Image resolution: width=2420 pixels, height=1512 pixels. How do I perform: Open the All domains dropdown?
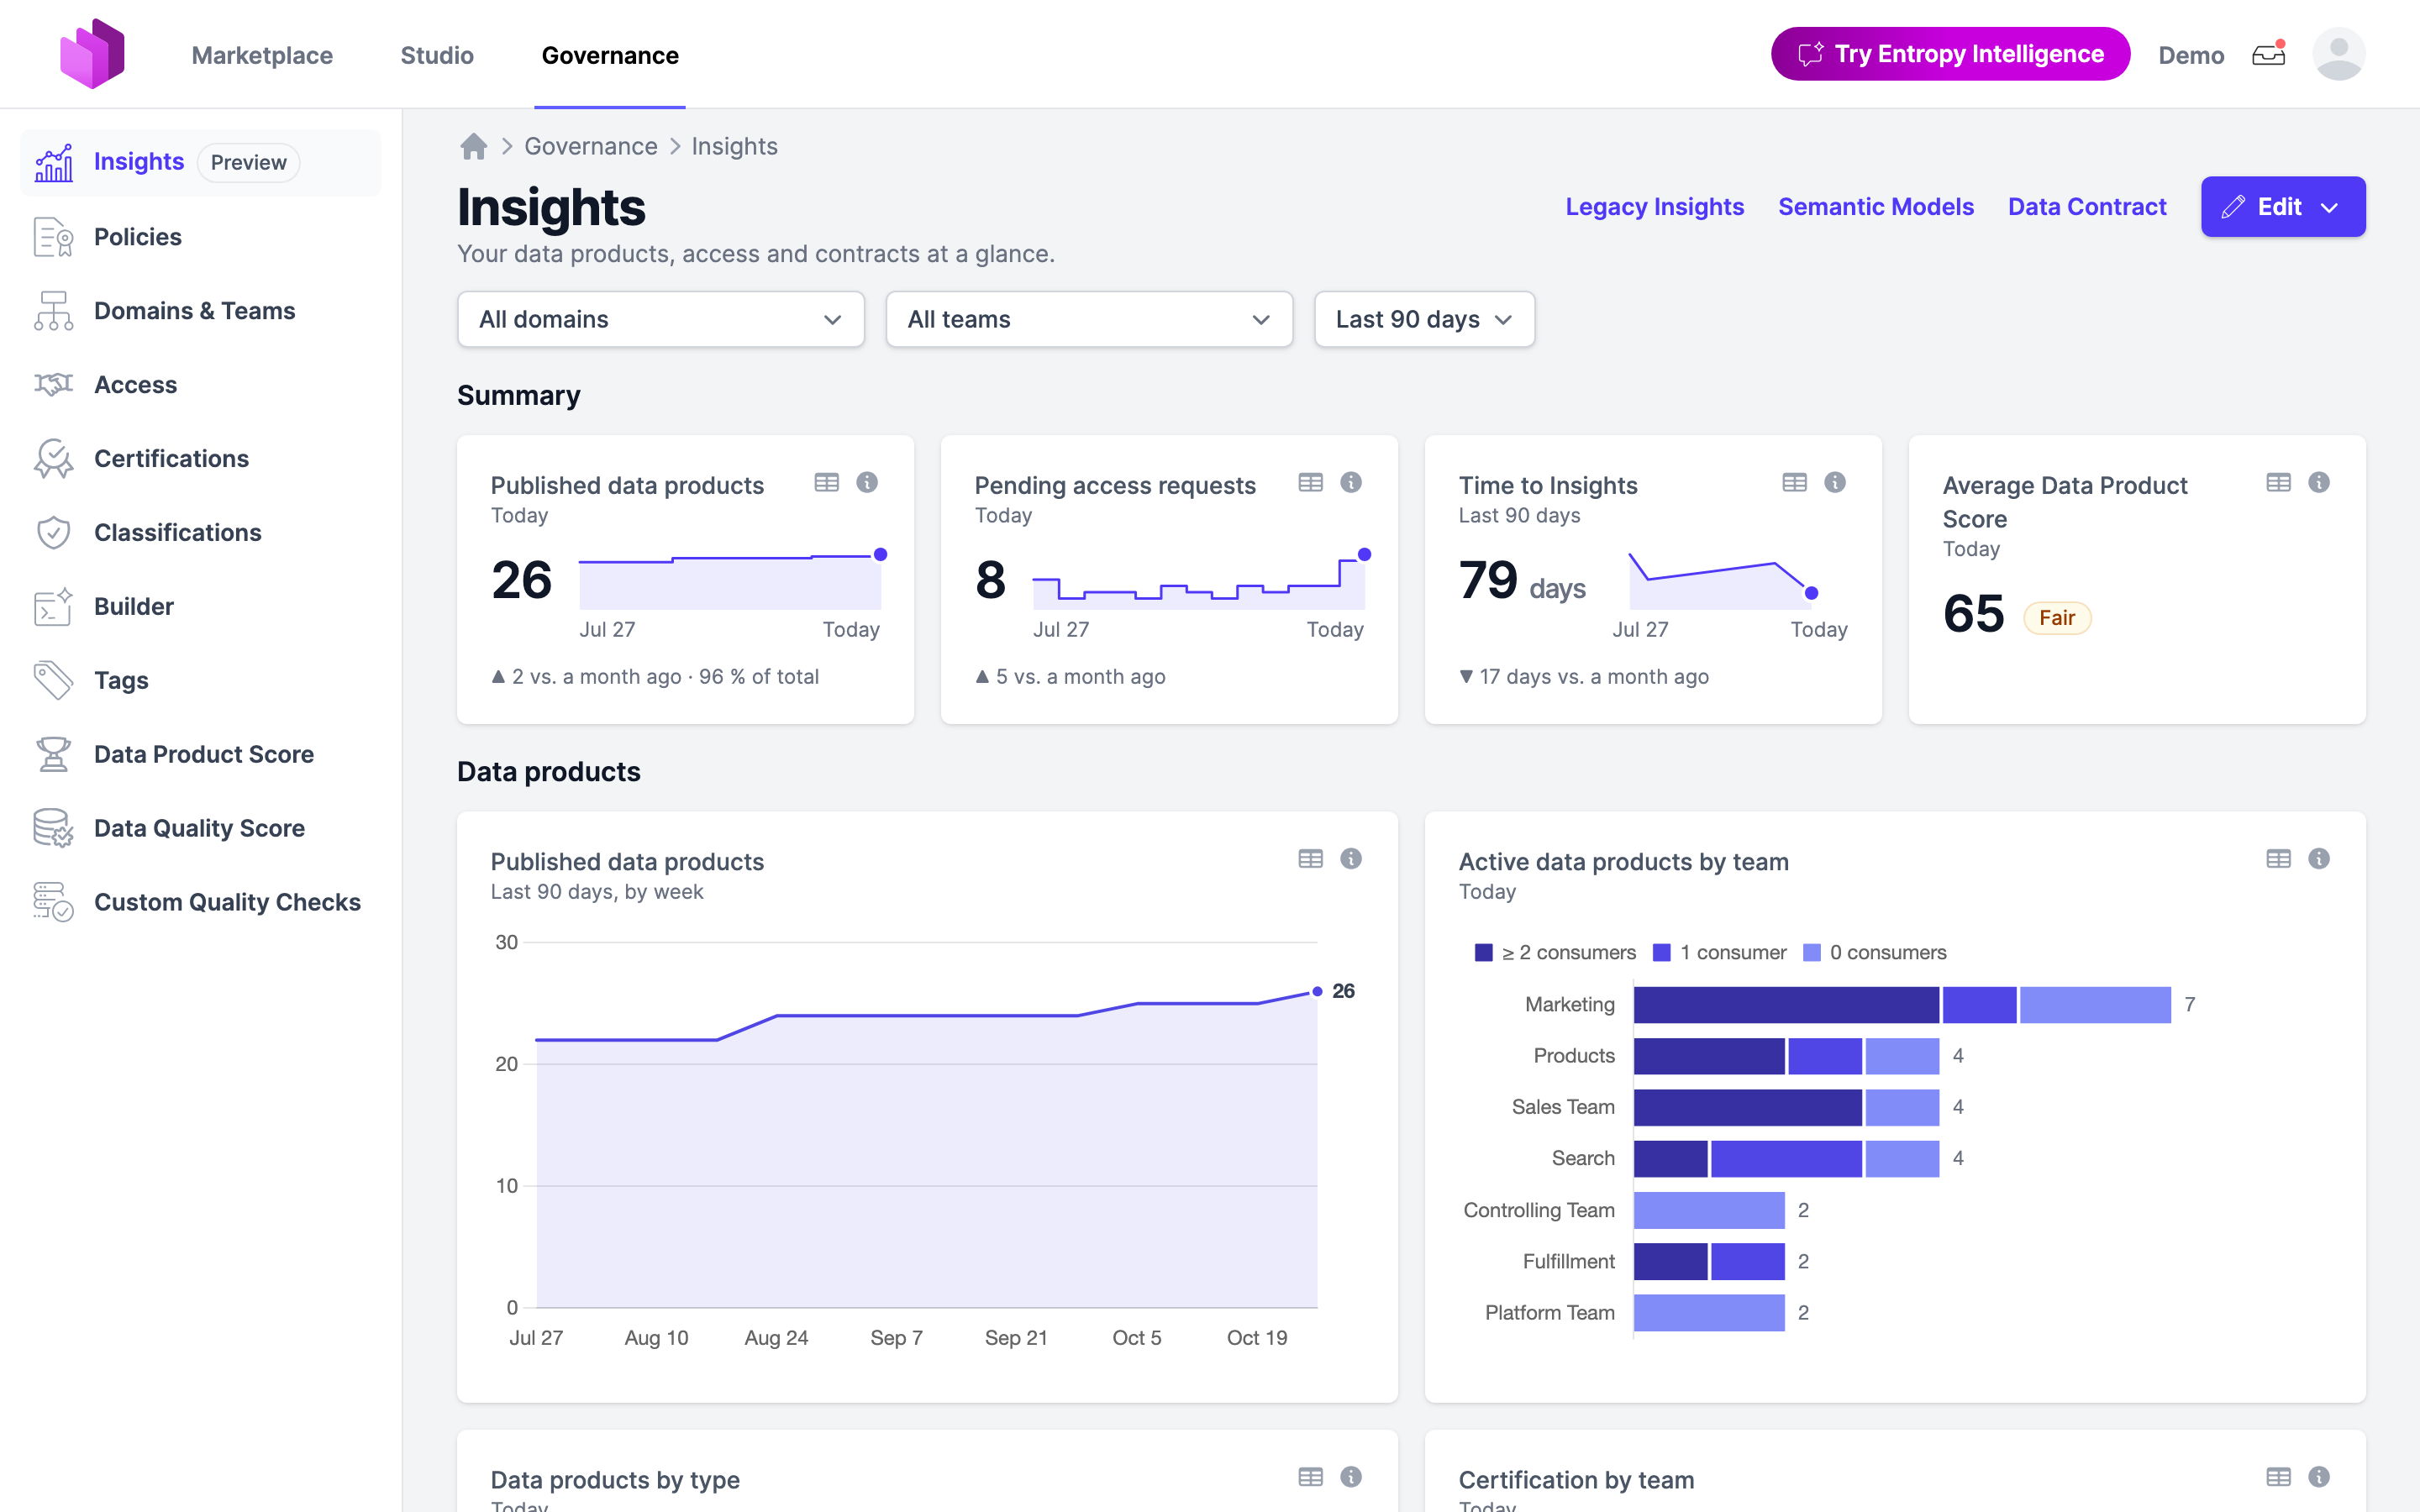(661, 319)
